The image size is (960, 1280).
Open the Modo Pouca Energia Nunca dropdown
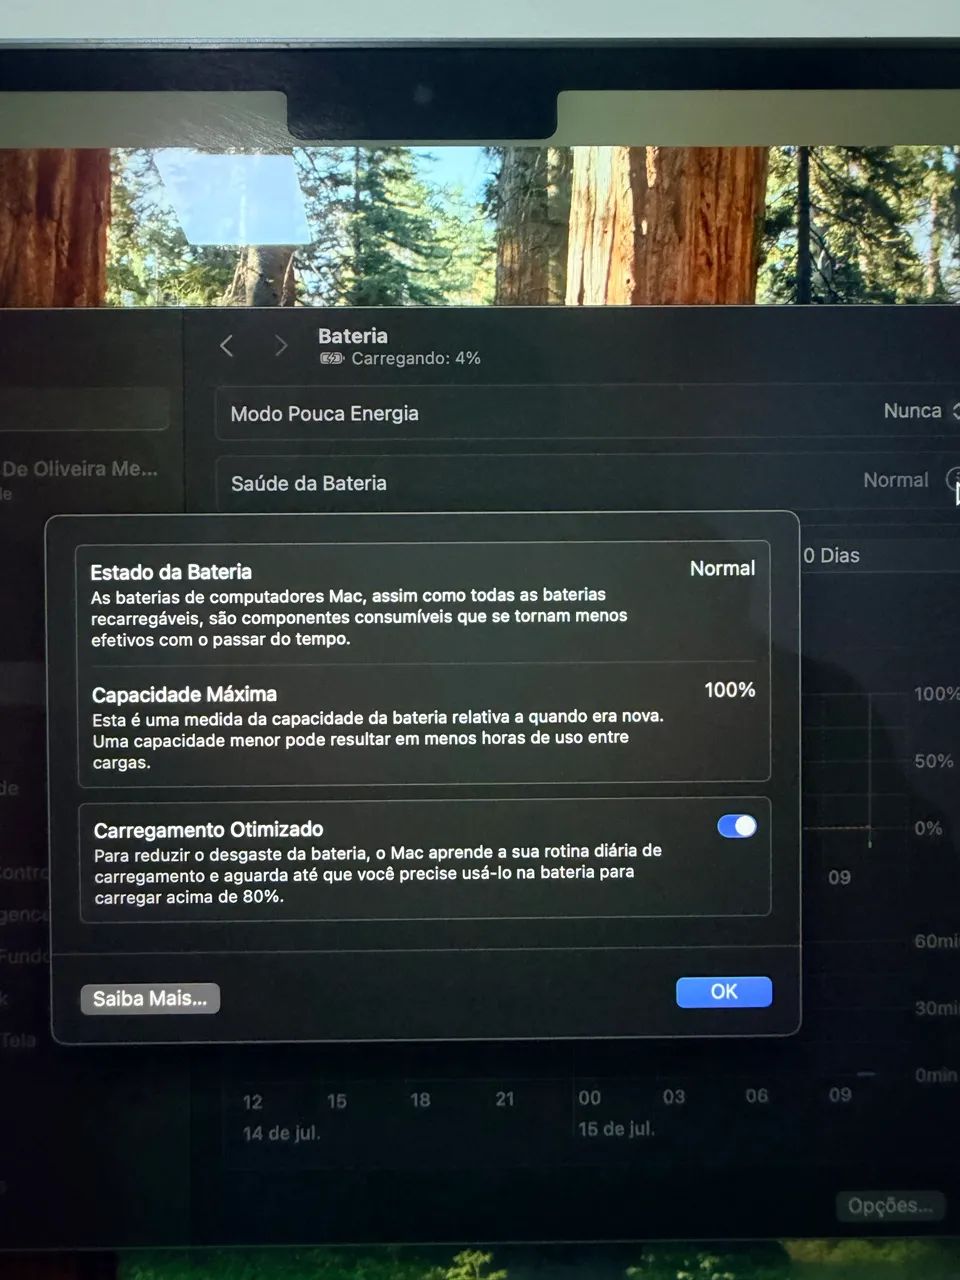point(920,411)
